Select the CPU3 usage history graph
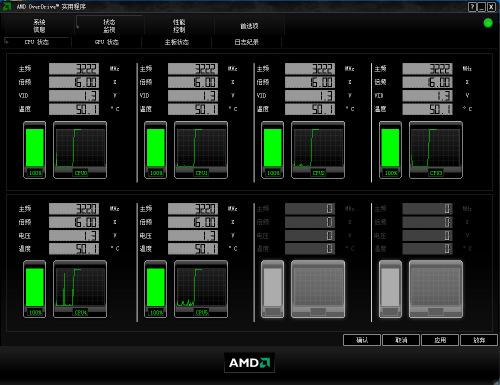This screenshot has height=385, width=500. 436,150
